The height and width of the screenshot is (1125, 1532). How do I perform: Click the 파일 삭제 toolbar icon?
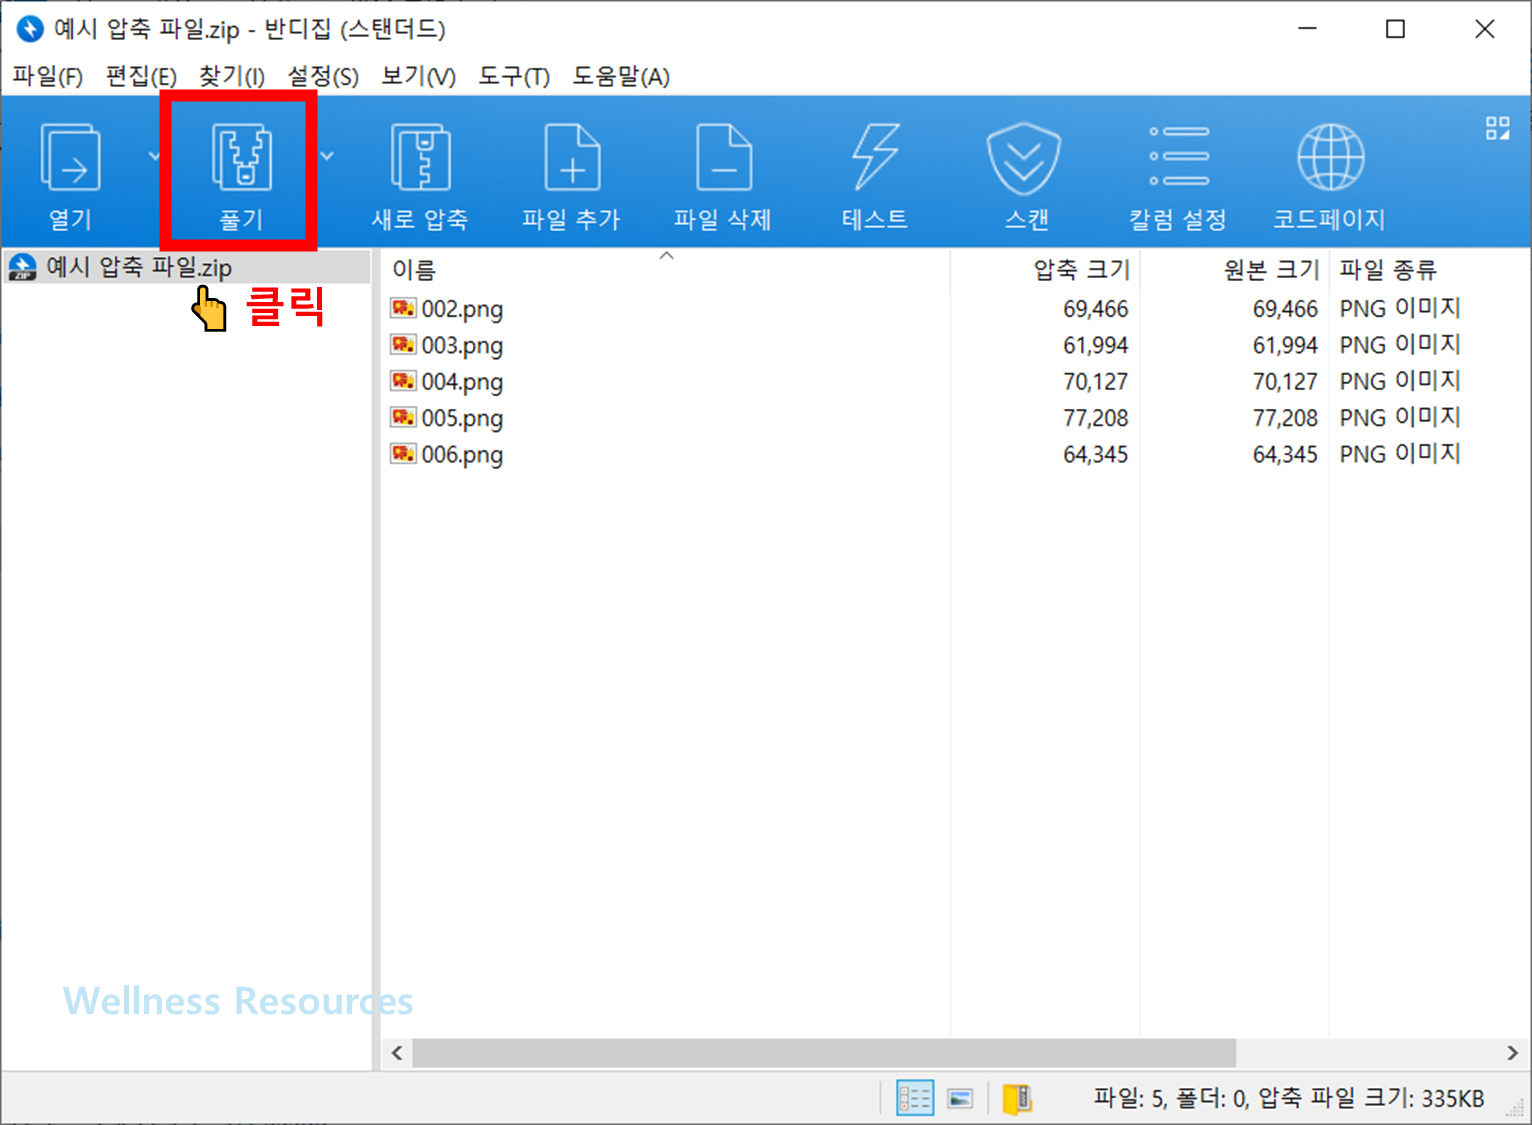pyautogui.click(x=723, y=157)
